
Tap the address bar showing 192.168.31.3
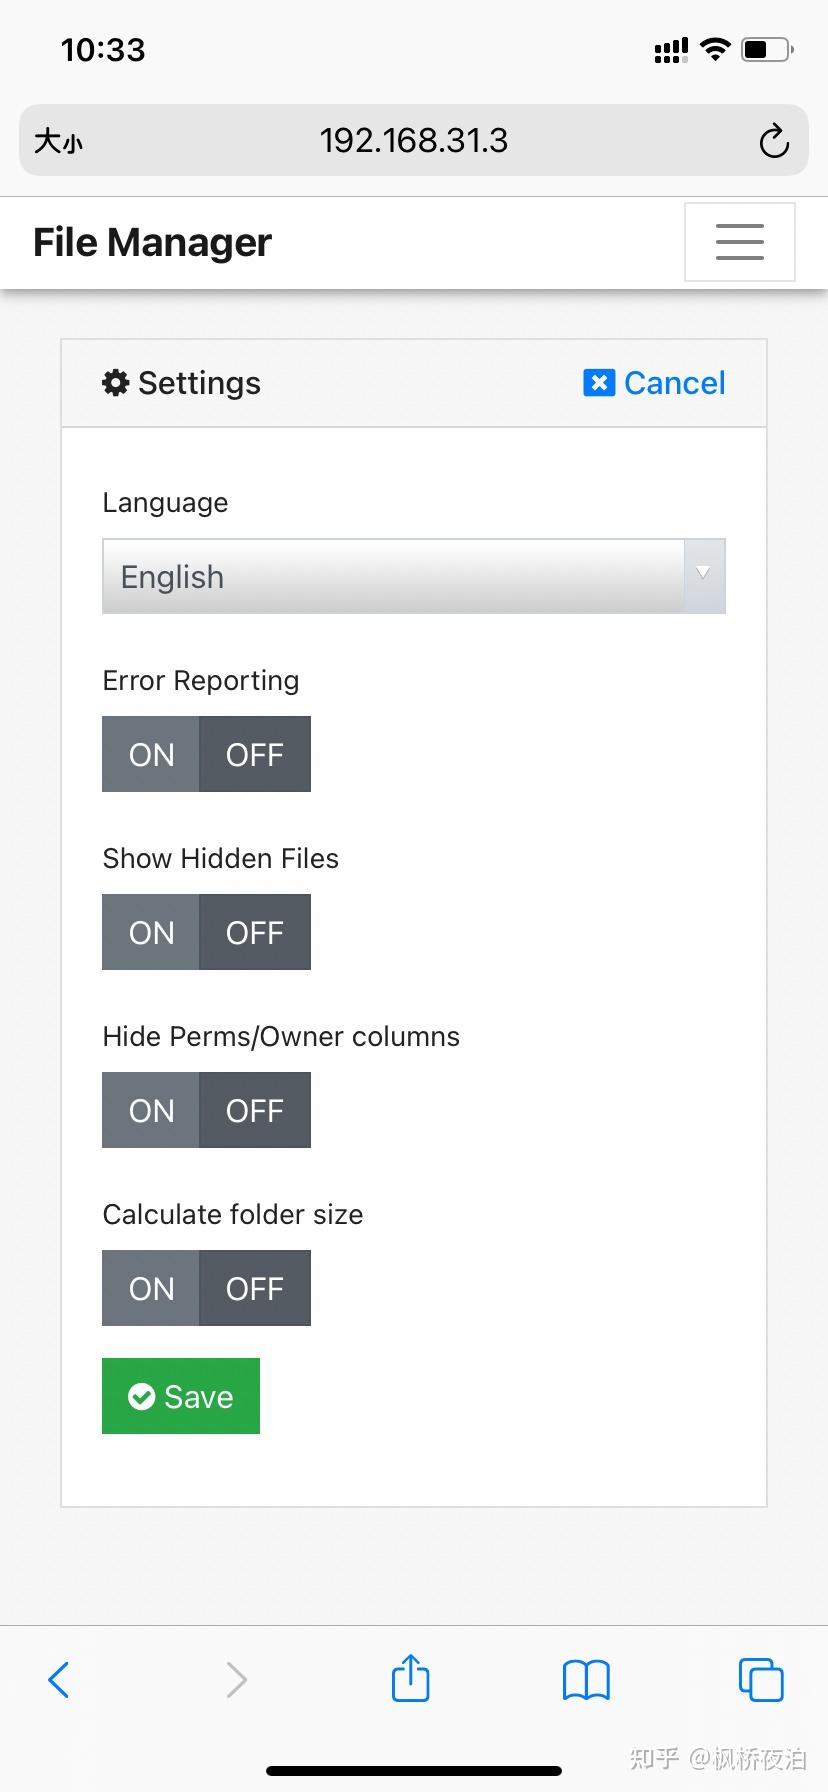pos(413,140)
